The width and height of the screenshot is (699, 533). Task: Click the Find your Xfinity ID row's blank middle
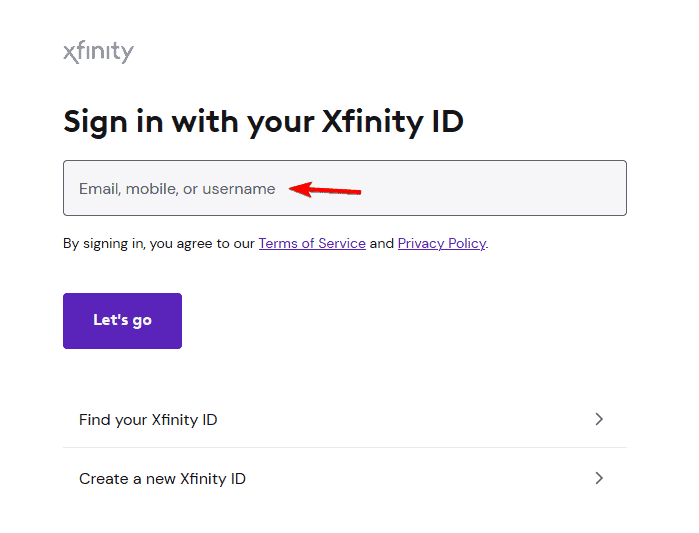401,419
